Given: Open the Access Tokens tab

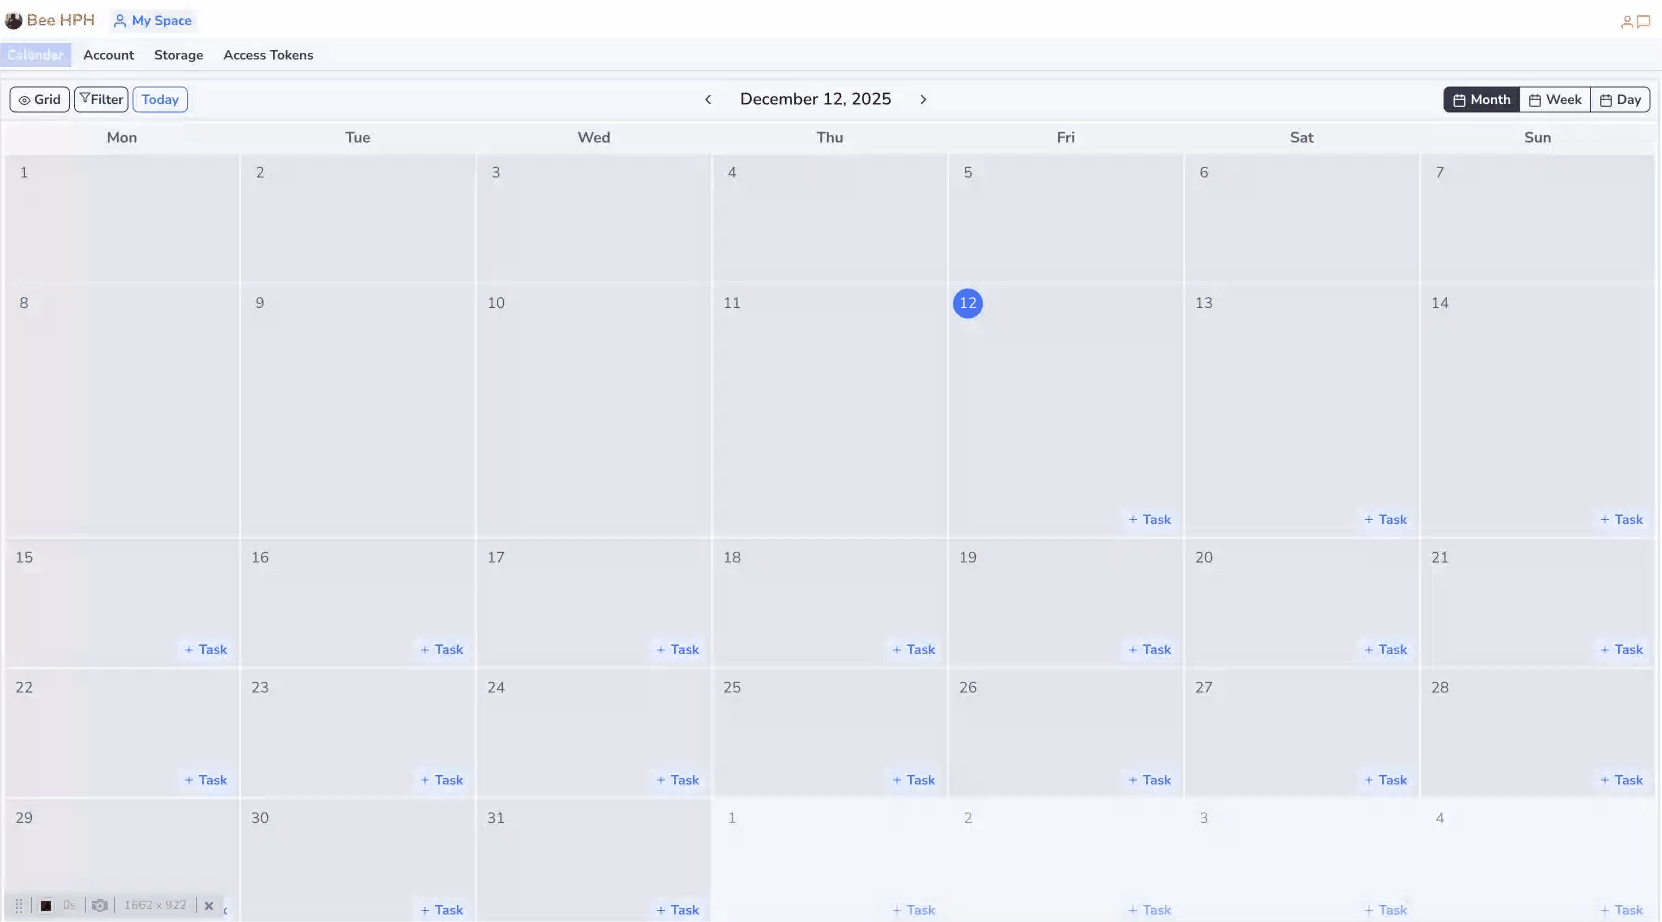Looking at the screenshot, I should (268, 55).
